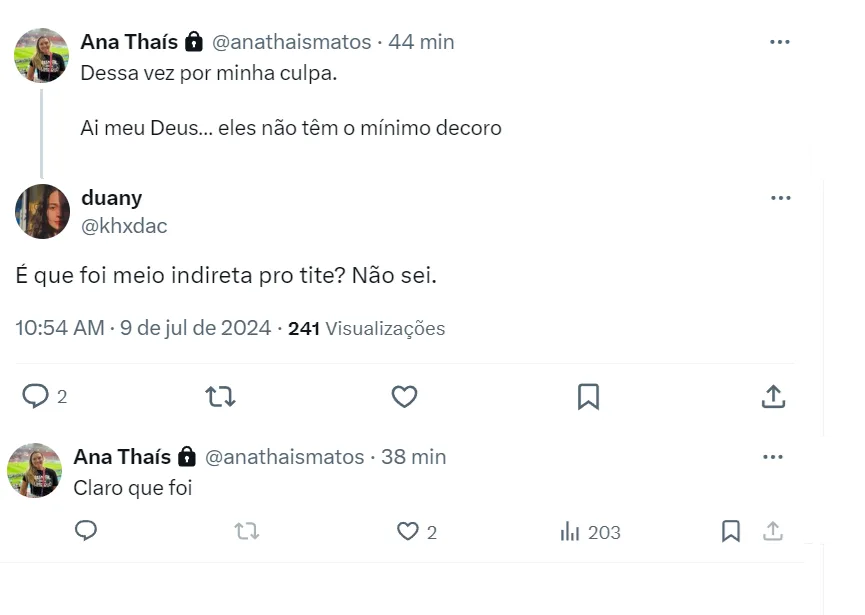865x615 pixels.
Task: Bookmark the "Claro que foi" reply
Action: click(x=731, y=531)
